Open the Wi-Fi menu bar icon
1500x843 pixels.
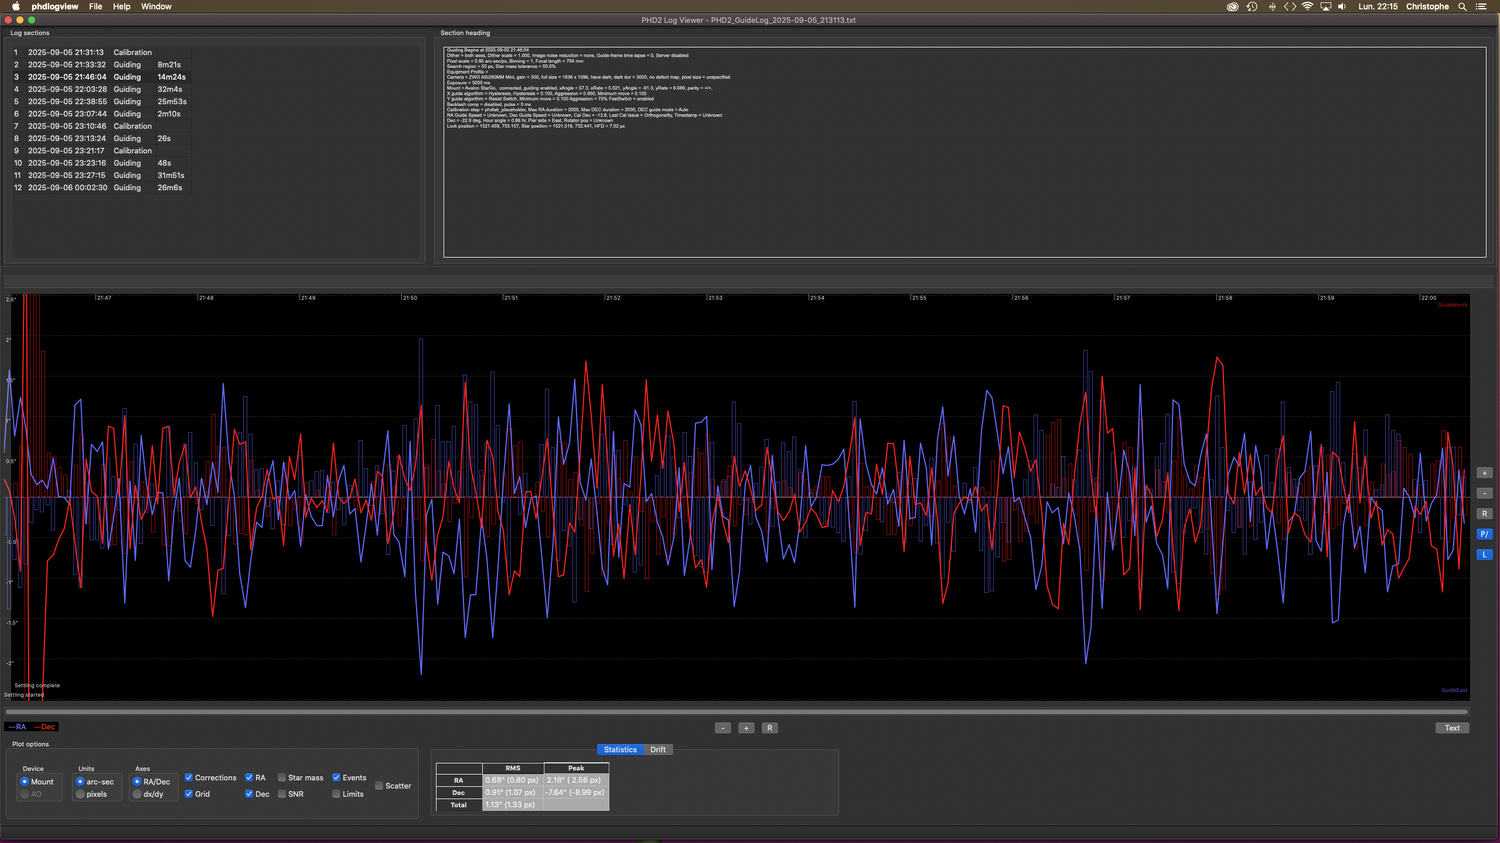click(1307, 7)
